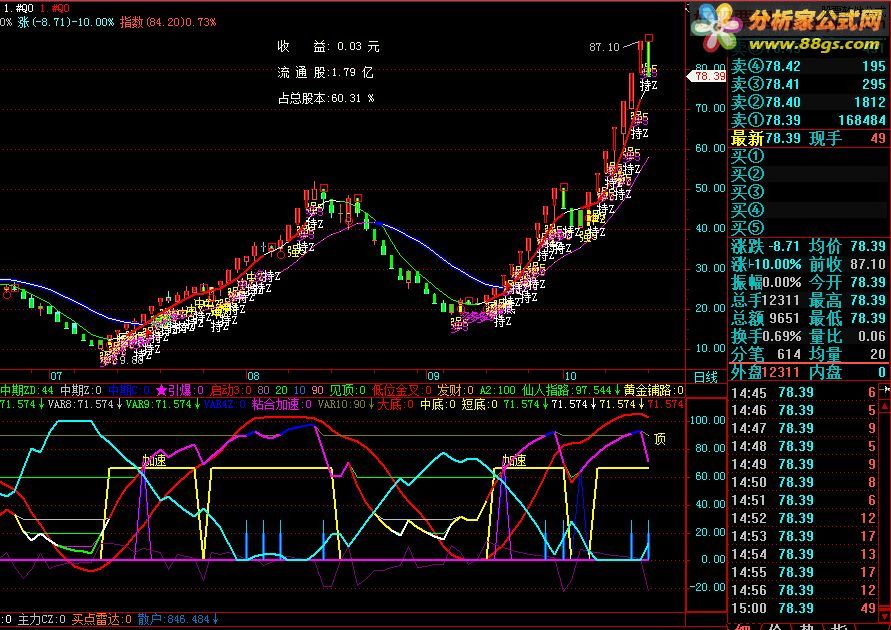Click the 主力CZ:0 label at bottom
Screen dimensions: 891x630
point(41,619)
